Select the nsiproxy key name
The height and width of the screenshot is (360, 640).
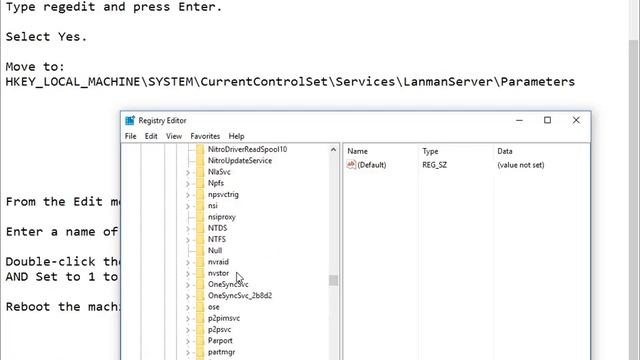(222, 217)
